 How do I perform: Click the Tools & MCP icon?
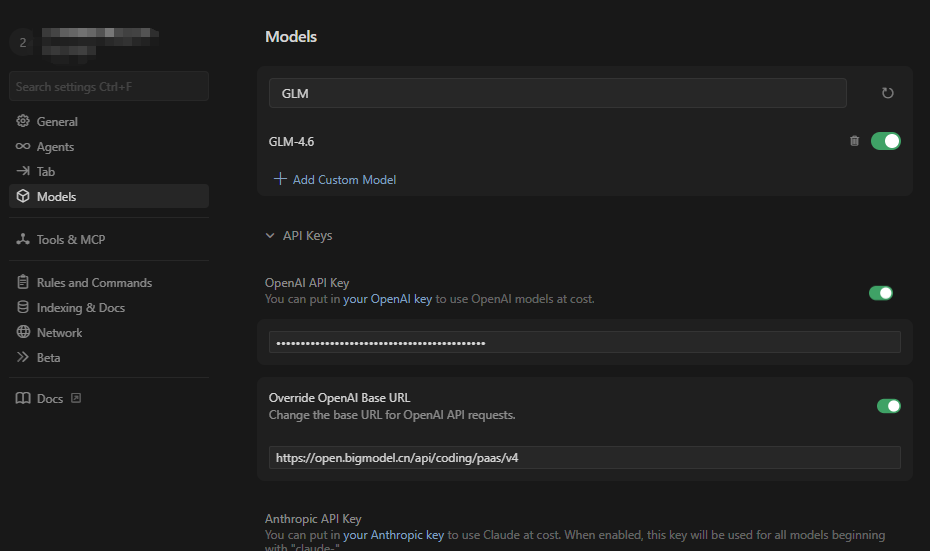coord(23,239)
